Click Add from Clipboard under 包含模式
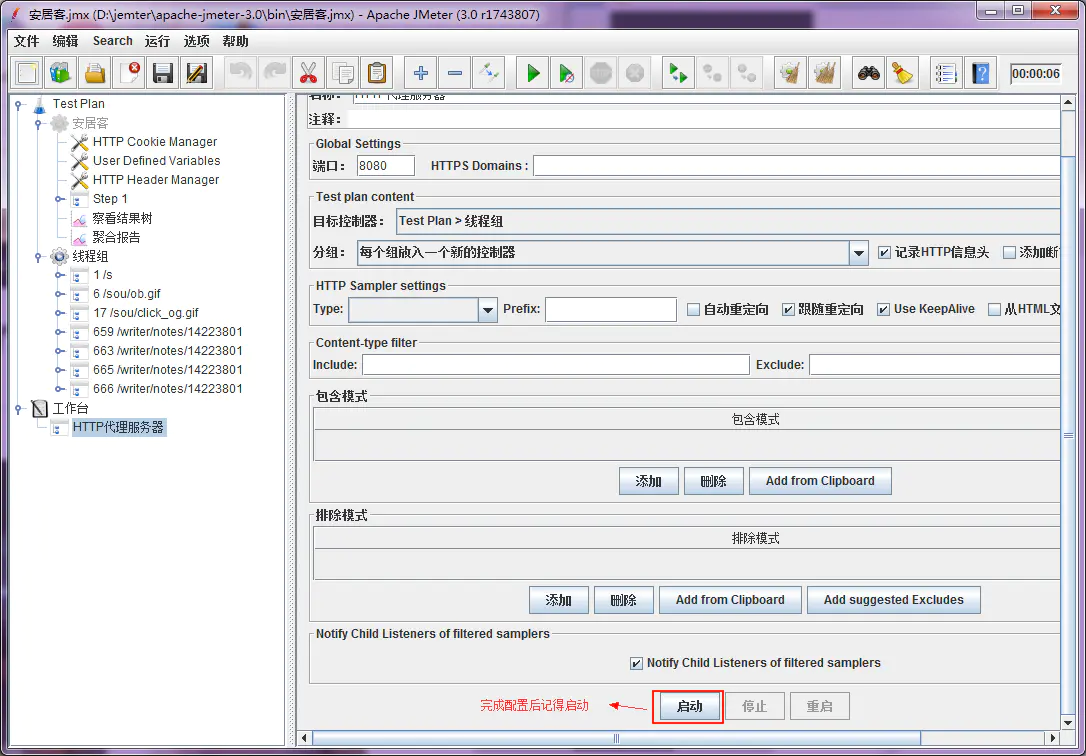This screenshot has height=756, width=1086. coord(820,481)
